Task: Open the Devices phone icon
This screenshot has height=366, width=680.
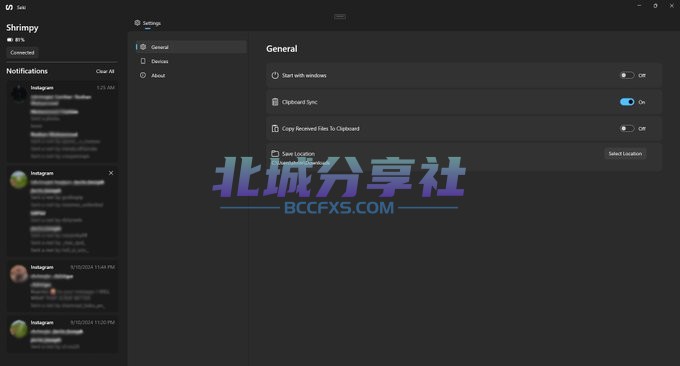Action: click(143, 61)
